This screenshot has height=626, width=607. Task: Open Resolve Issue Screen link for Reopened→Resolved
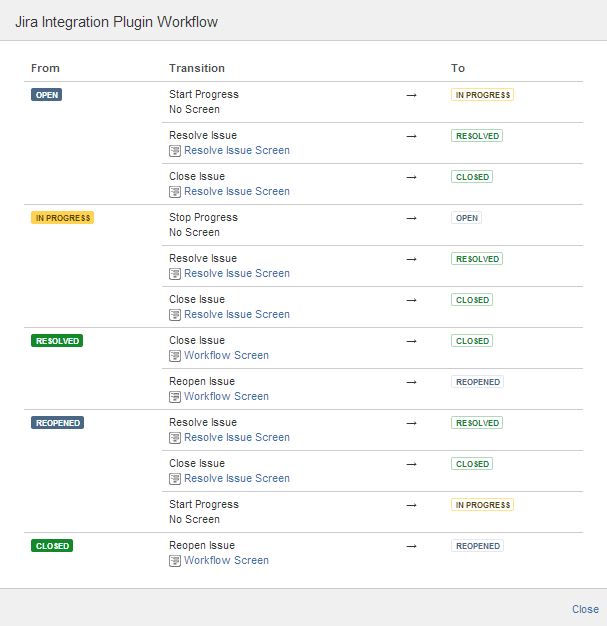pyautogui.click(x=237, y=438)
